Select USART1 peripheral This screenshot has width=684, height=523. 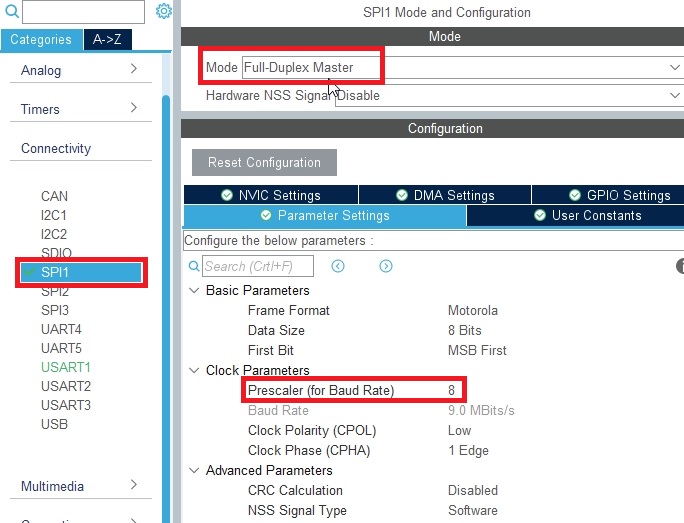(66, 367)
